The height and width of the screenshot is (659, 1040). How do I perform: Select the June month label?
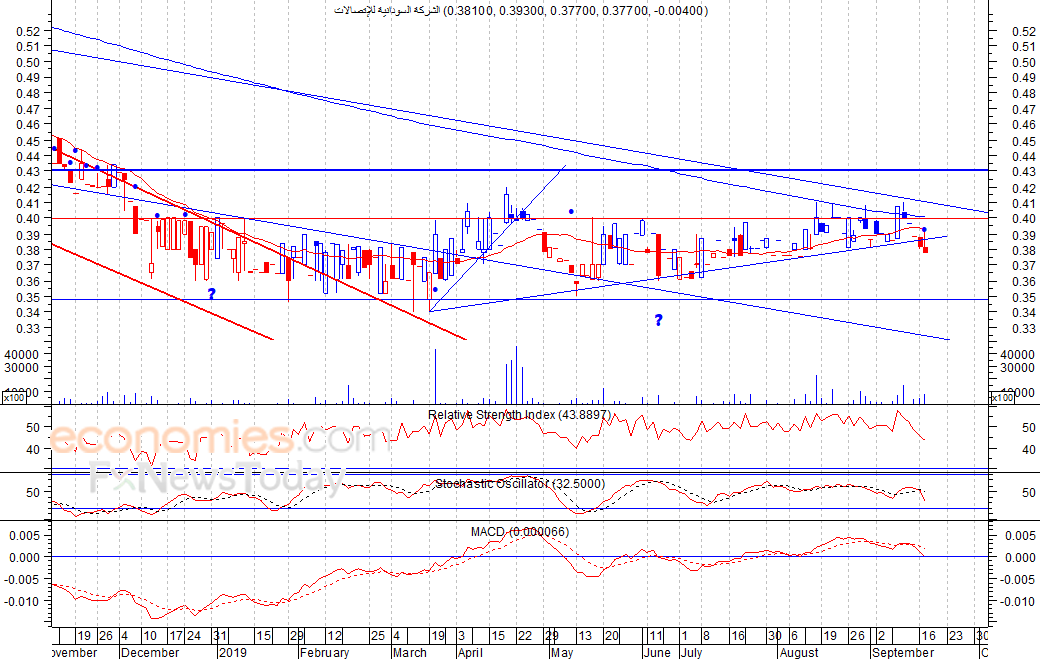[x=657, y=652]
